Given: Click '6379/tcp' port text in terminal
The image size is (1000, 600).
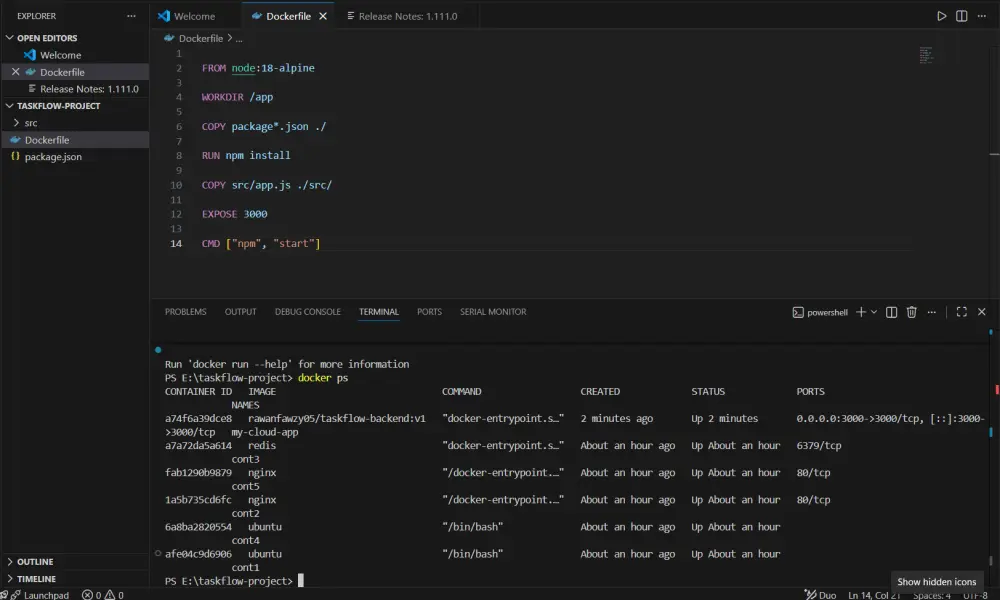Looking at the screenshot, I should (x=818, y=446).
